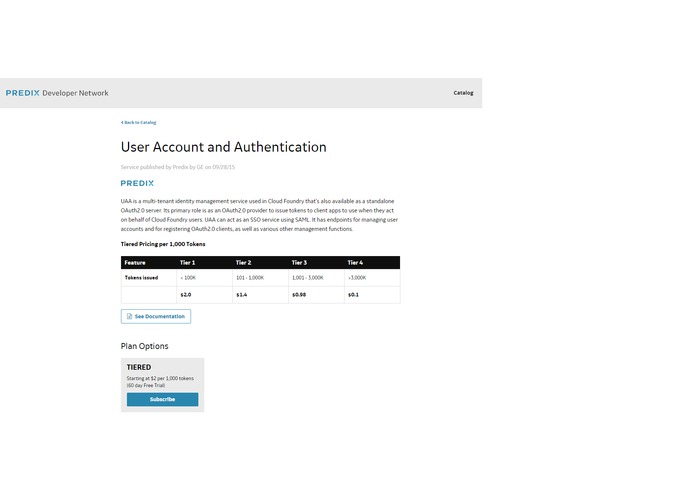Click the PREDIX Developer Network logo
Image resolution: width=695 pixels, height=494 pixels.
coord(57,93)
